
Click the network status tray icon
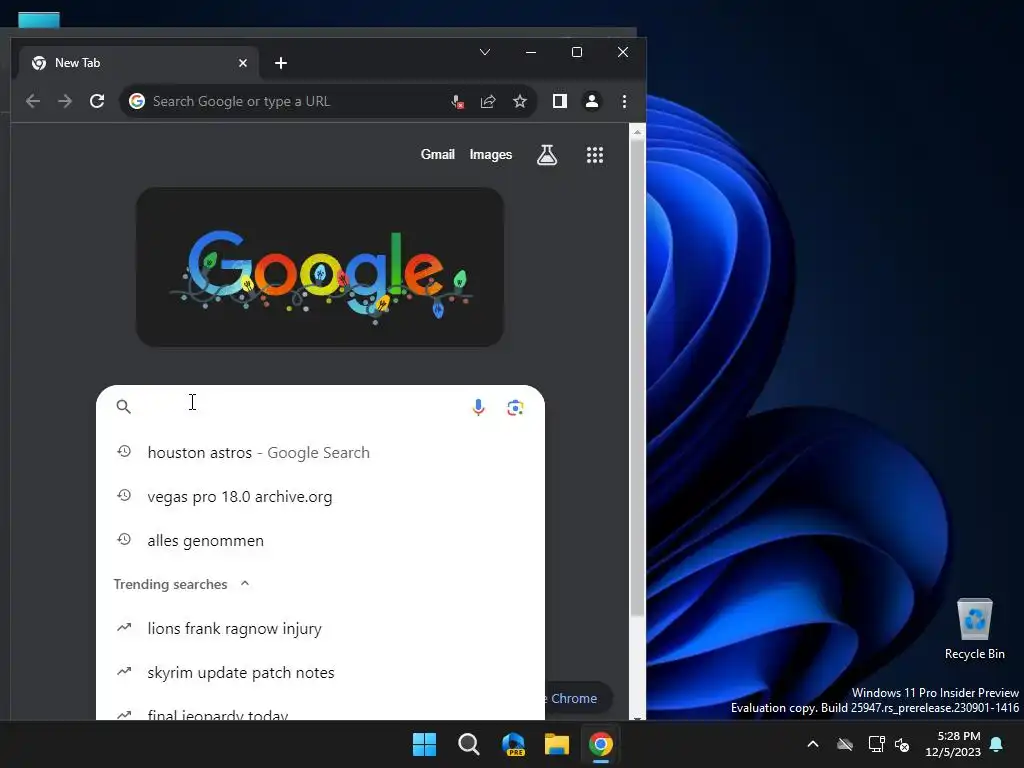point(876,744)
